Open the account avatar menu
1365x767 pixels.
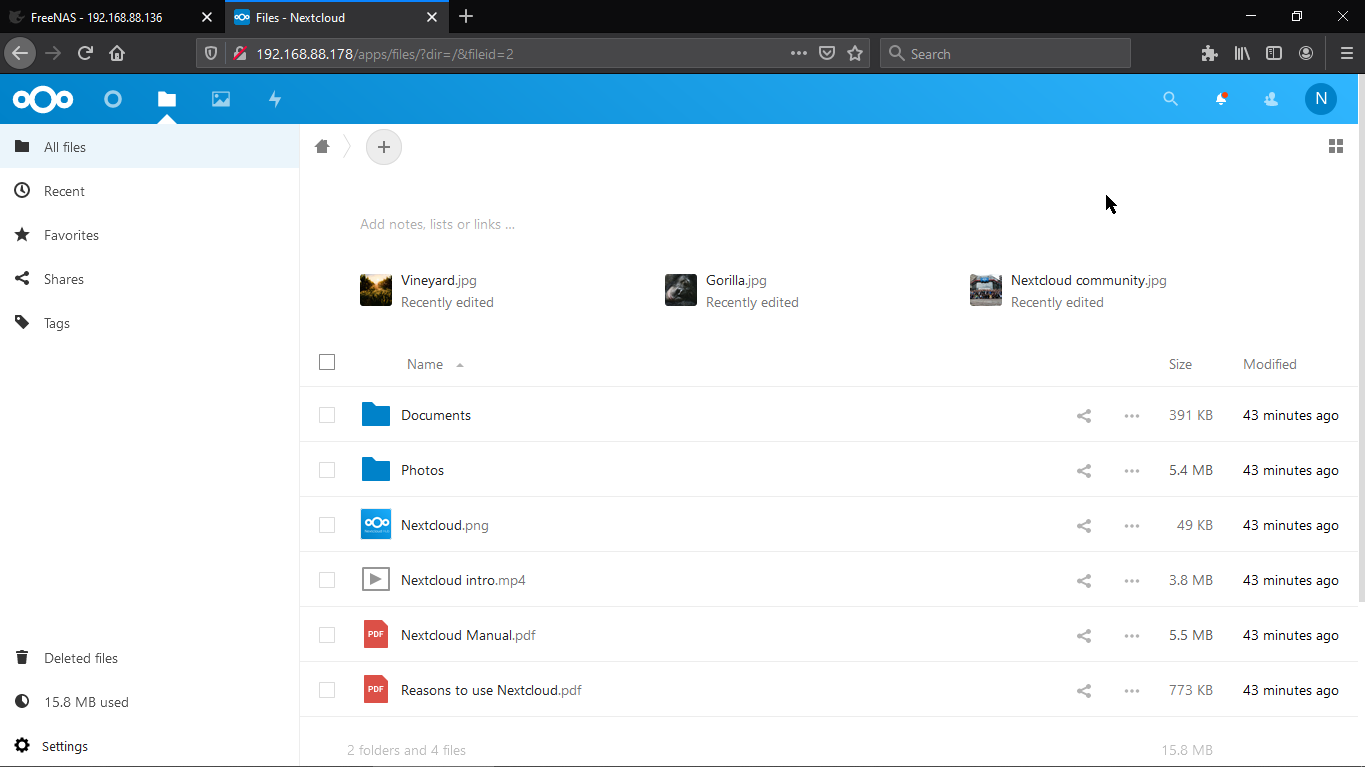[x=1321, y=99]
